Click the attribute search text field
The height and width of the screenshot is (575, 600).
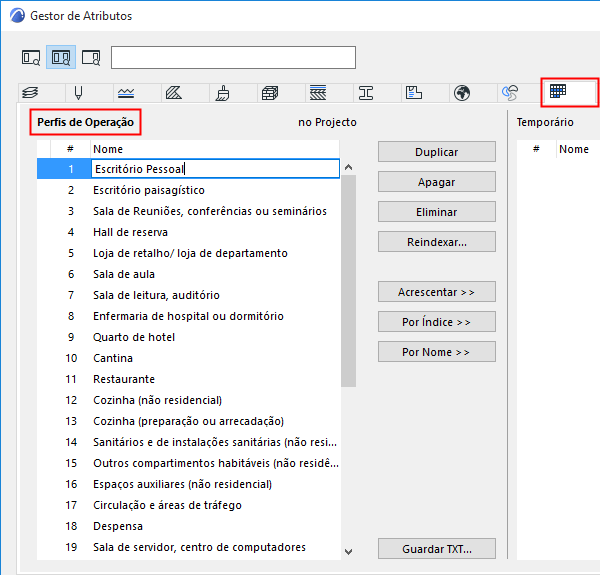[233, 57]
